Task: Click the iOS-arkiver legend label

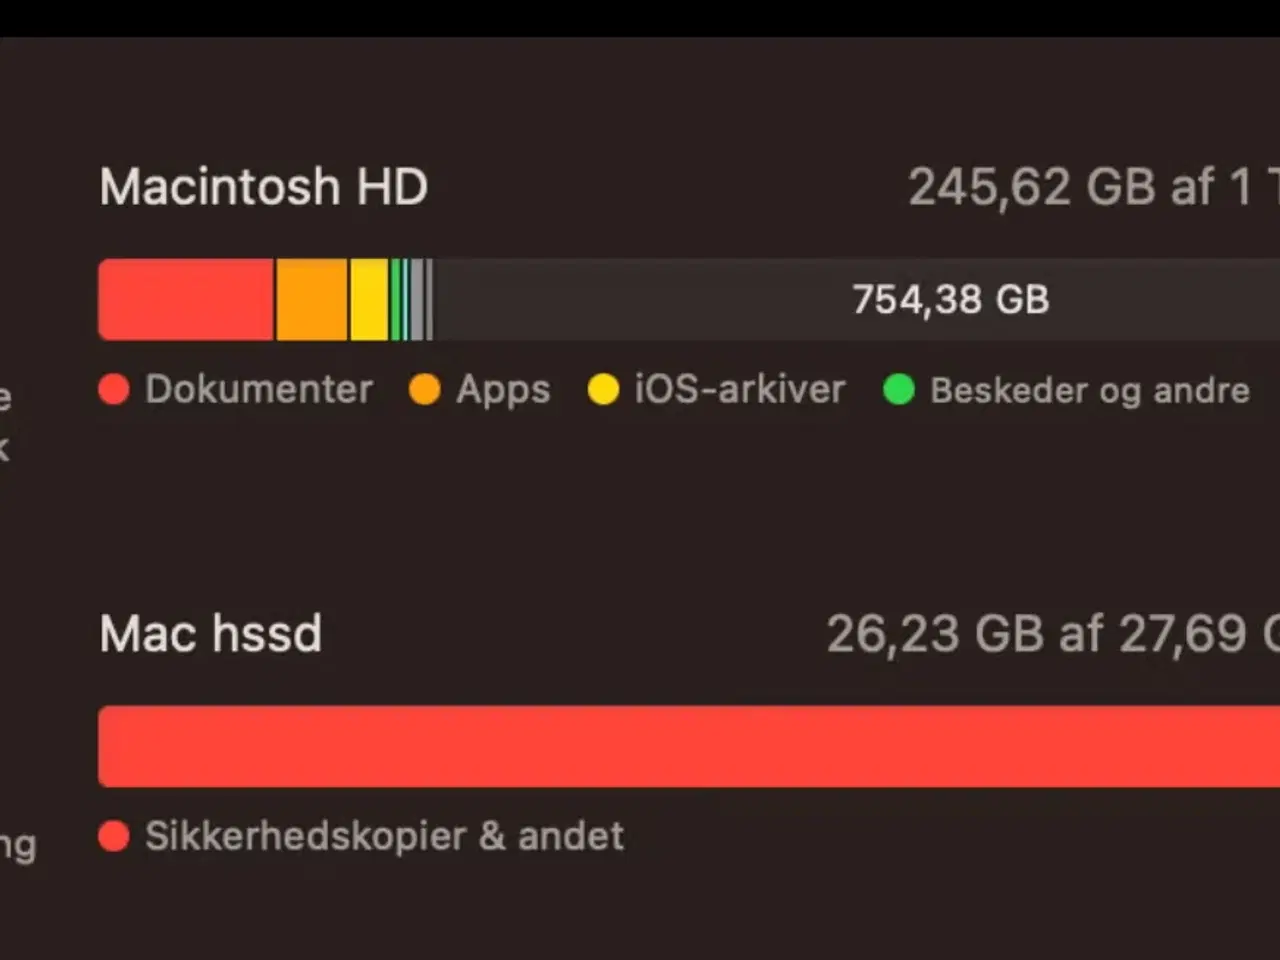Action: click(x=740, y=390)
